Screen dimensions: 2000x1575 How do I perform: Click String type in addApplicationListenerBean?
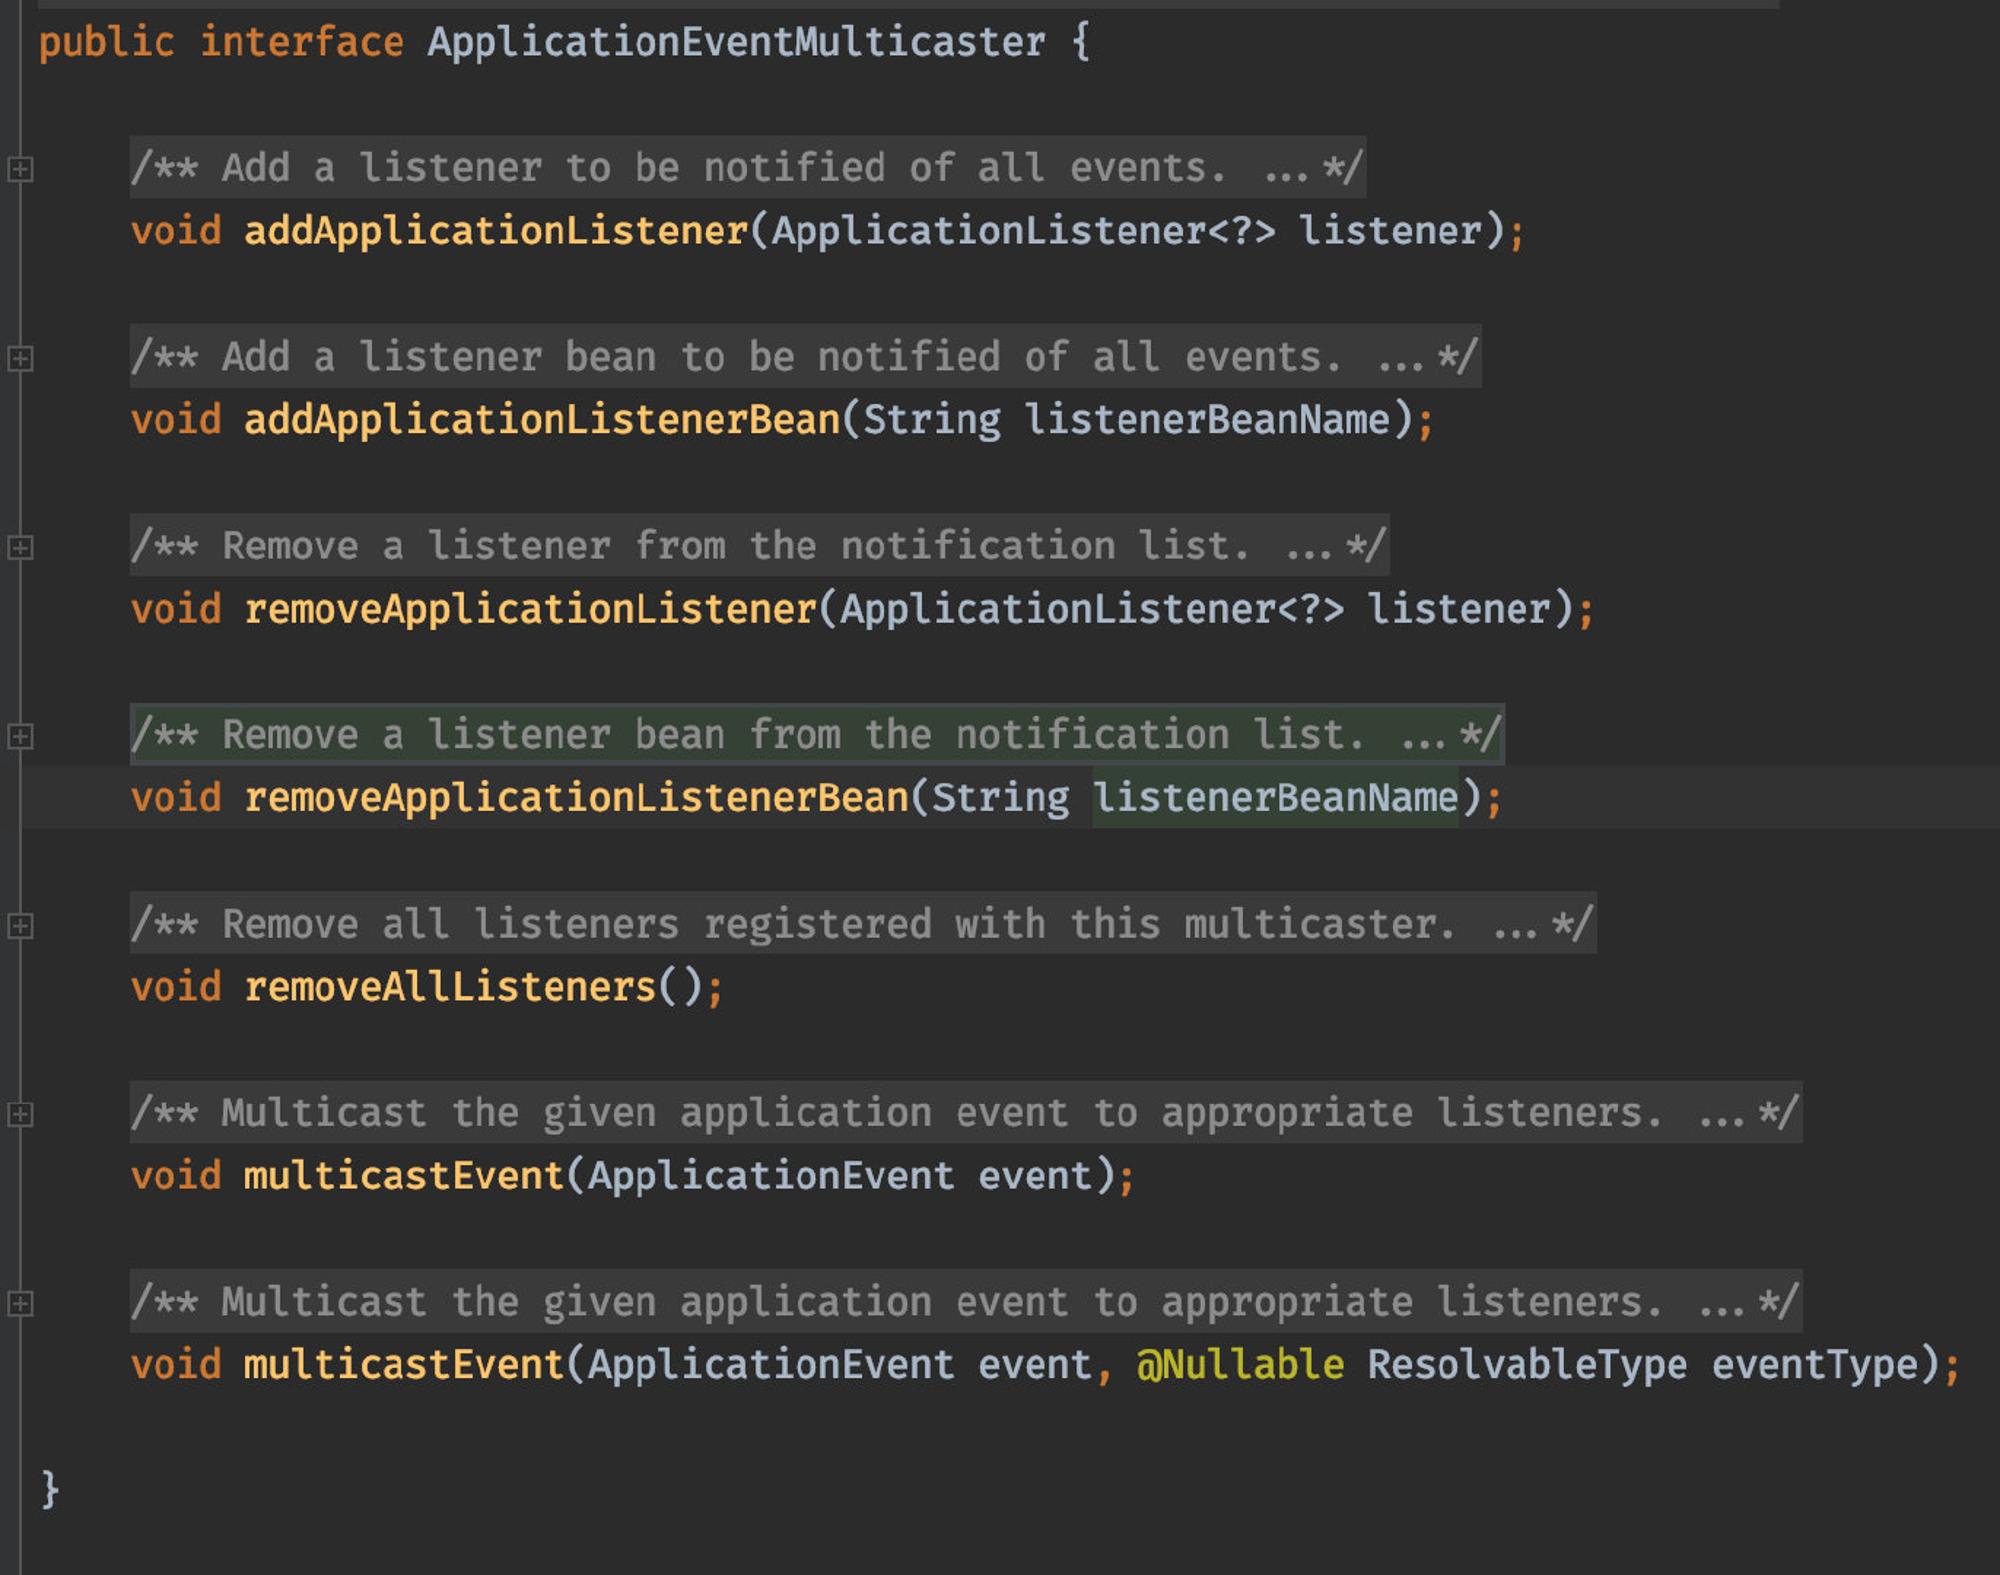click(931, 420)
